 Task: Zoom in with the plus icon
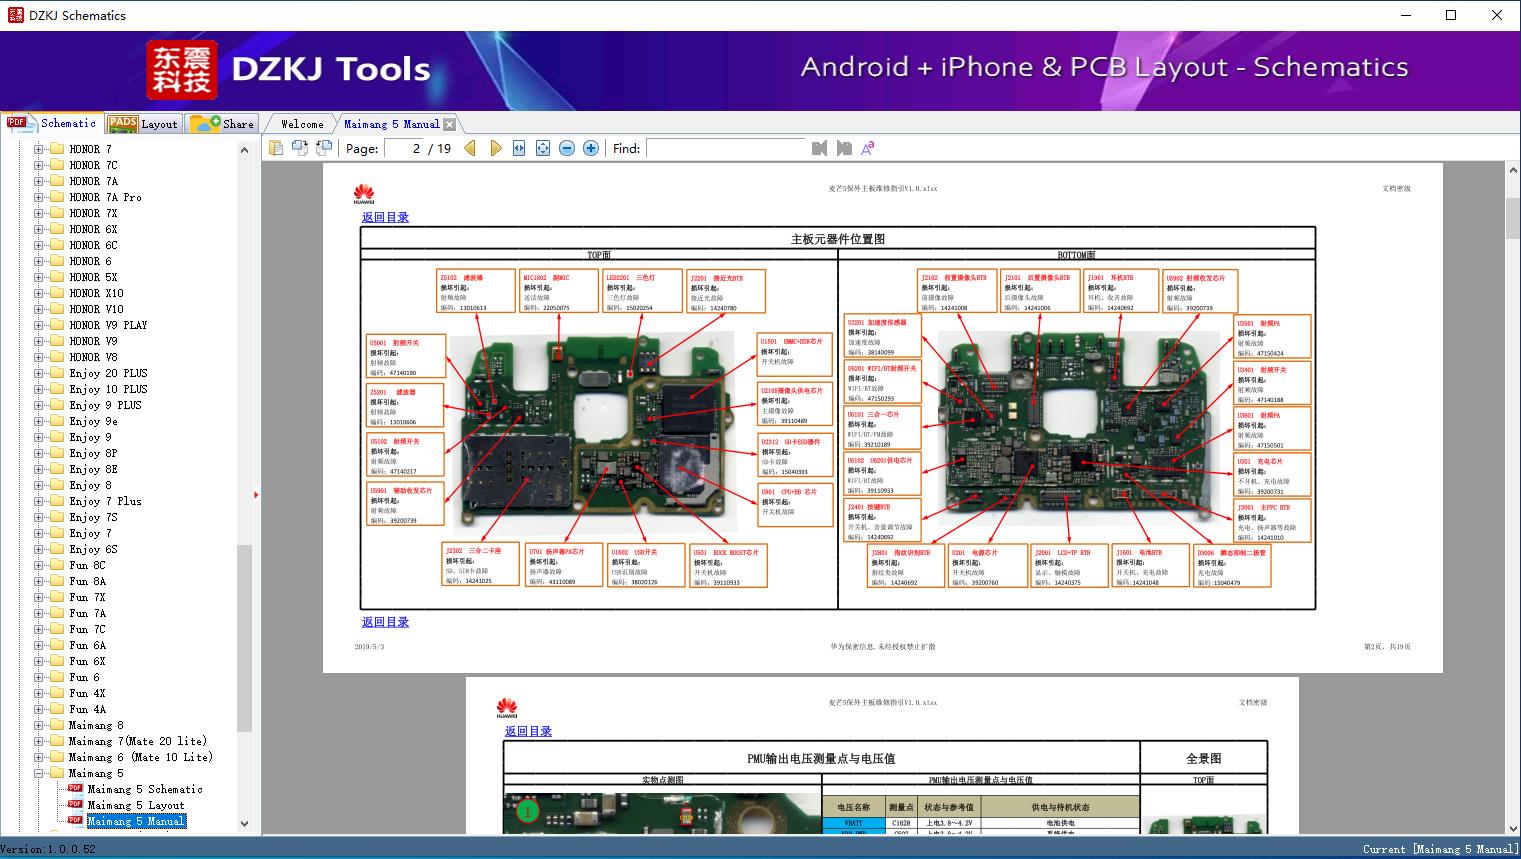(x=591, y=148)
